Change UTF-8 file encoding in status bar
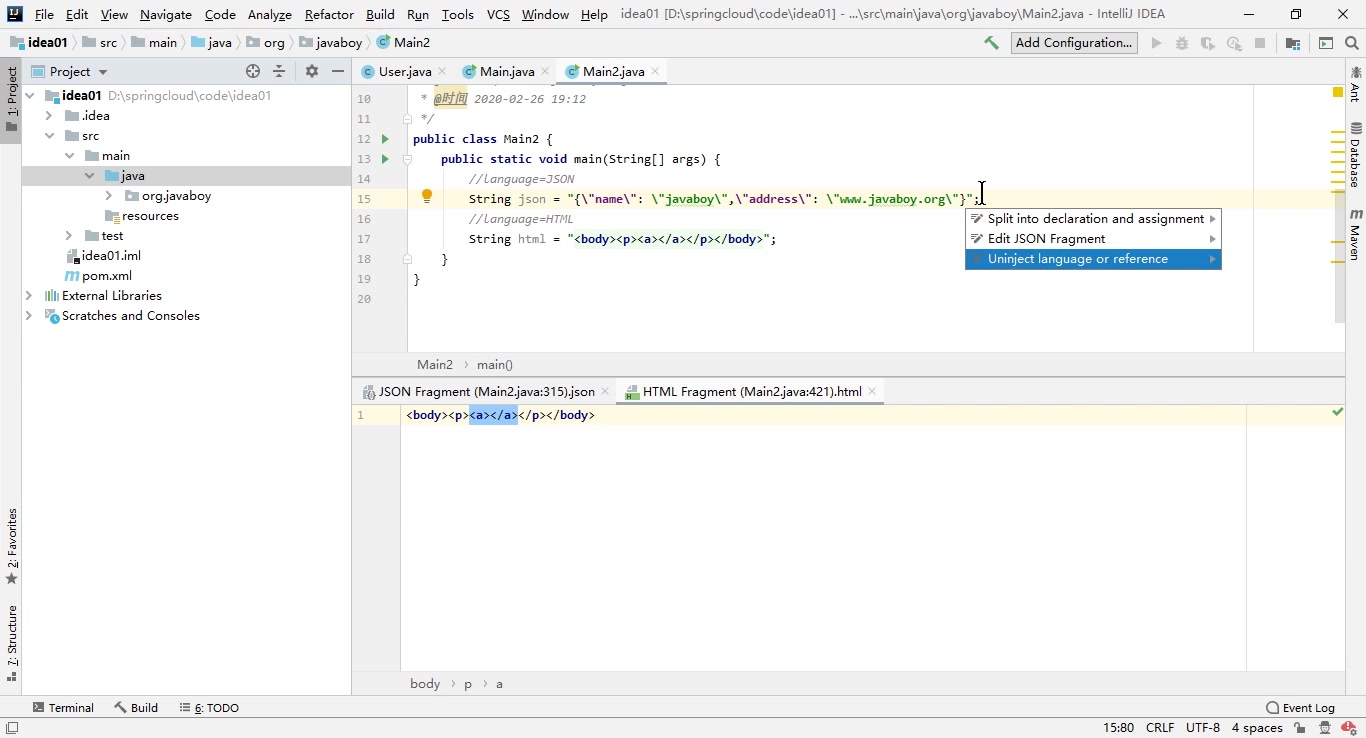Screen dimensions: 1366x738 point(1203,728)
